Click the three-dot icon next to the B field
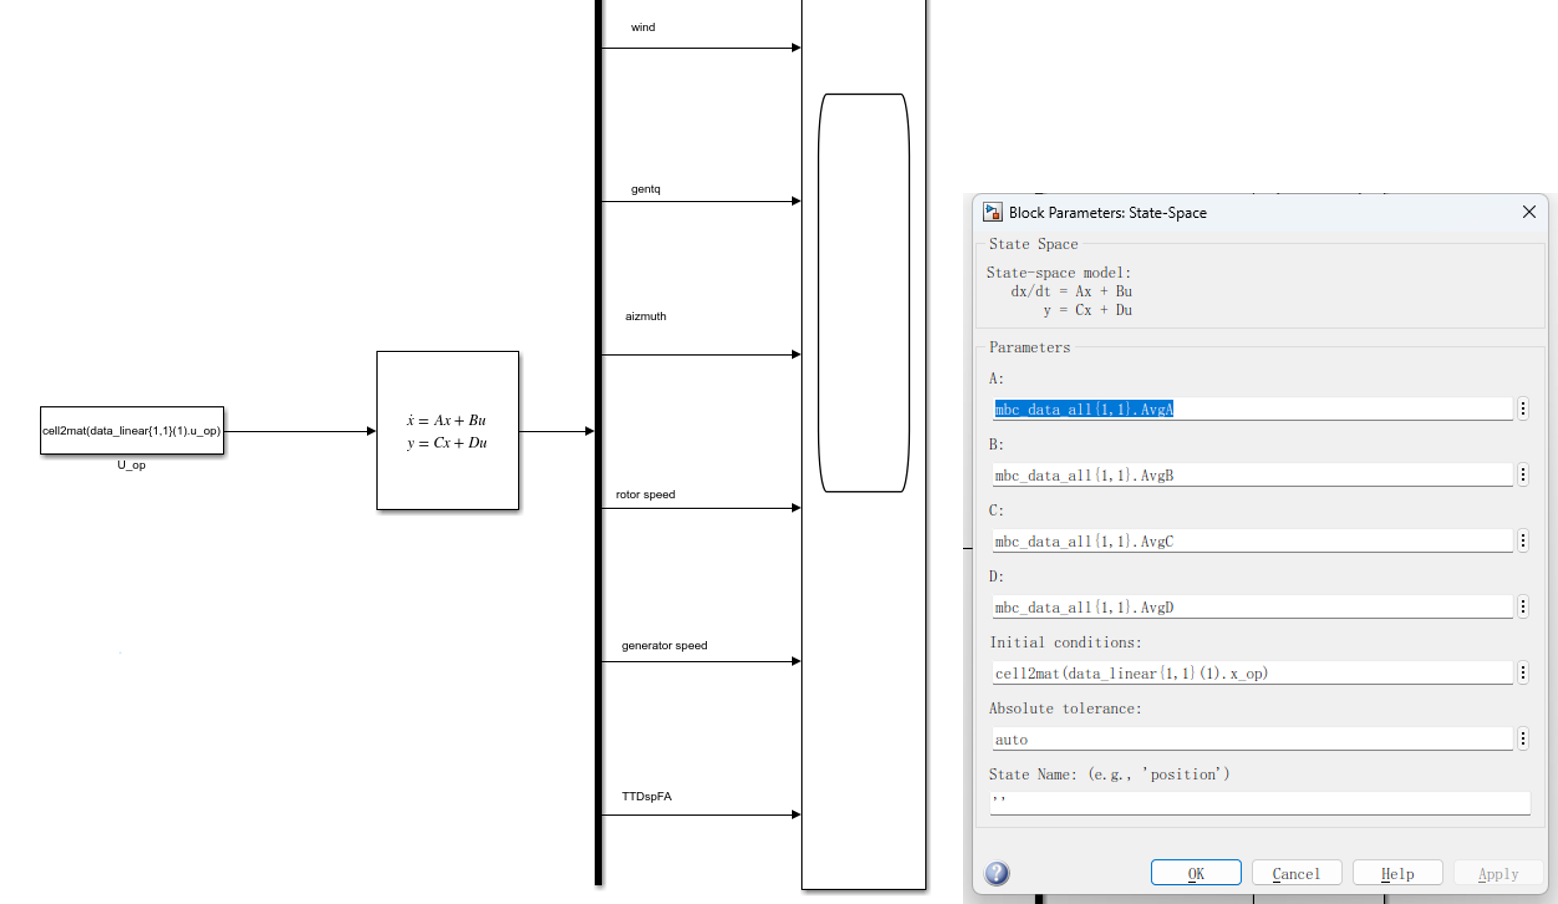The image size is (1558, 904). [1523, 474]
